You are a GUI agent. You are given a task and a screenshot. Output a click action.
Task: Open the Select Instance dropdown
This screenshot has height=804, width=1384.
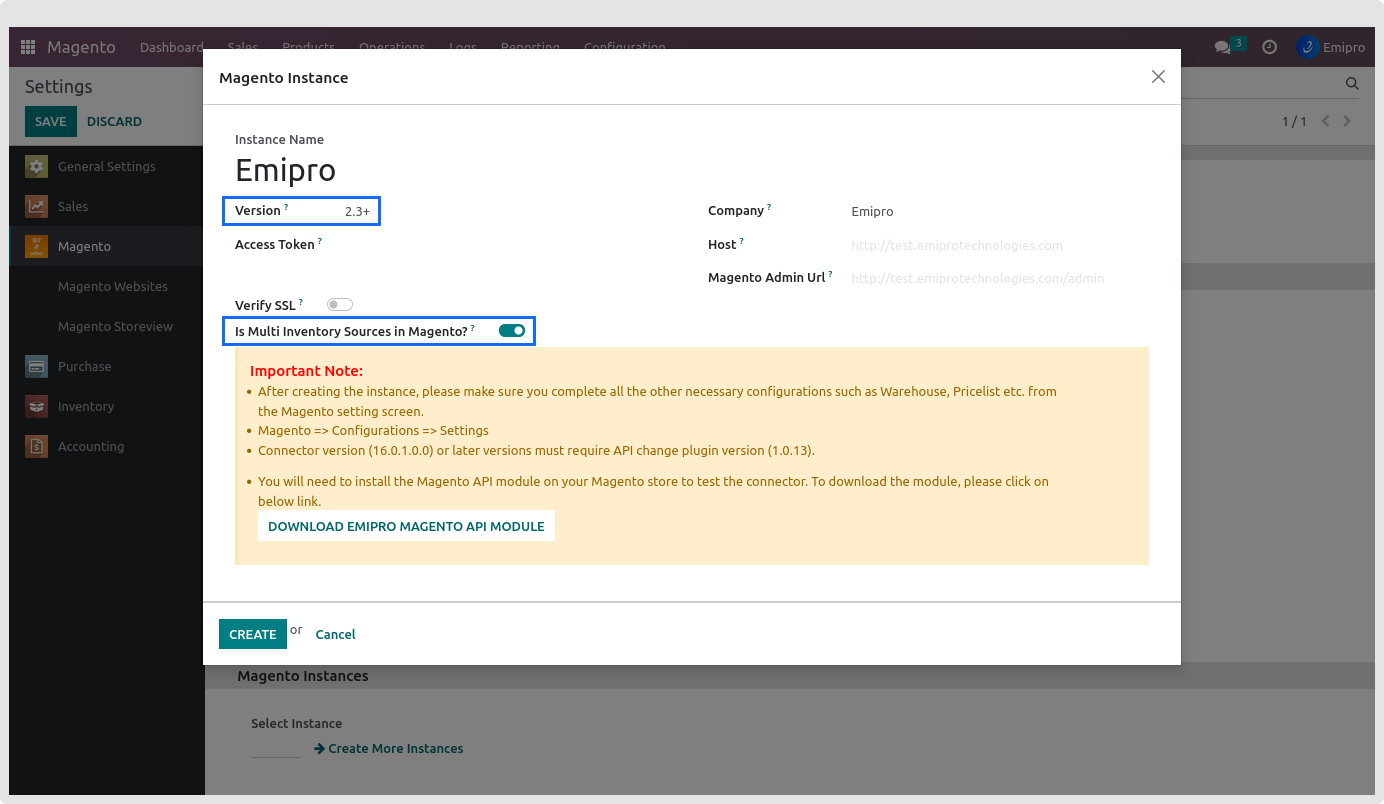click(x=276, y=748)
